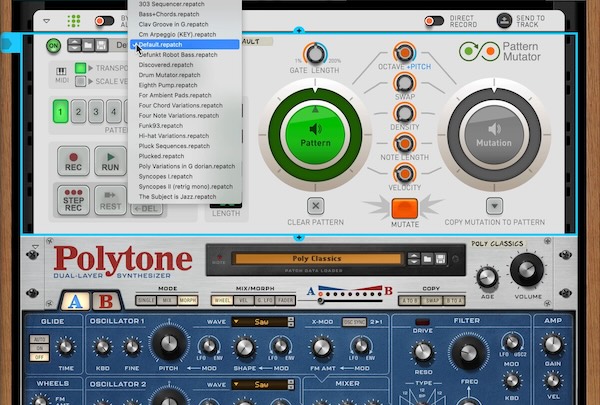The height and width of the screenshot is (405, 600).
Task: Select pattern slot 4
Action: [x=113, y=111]
